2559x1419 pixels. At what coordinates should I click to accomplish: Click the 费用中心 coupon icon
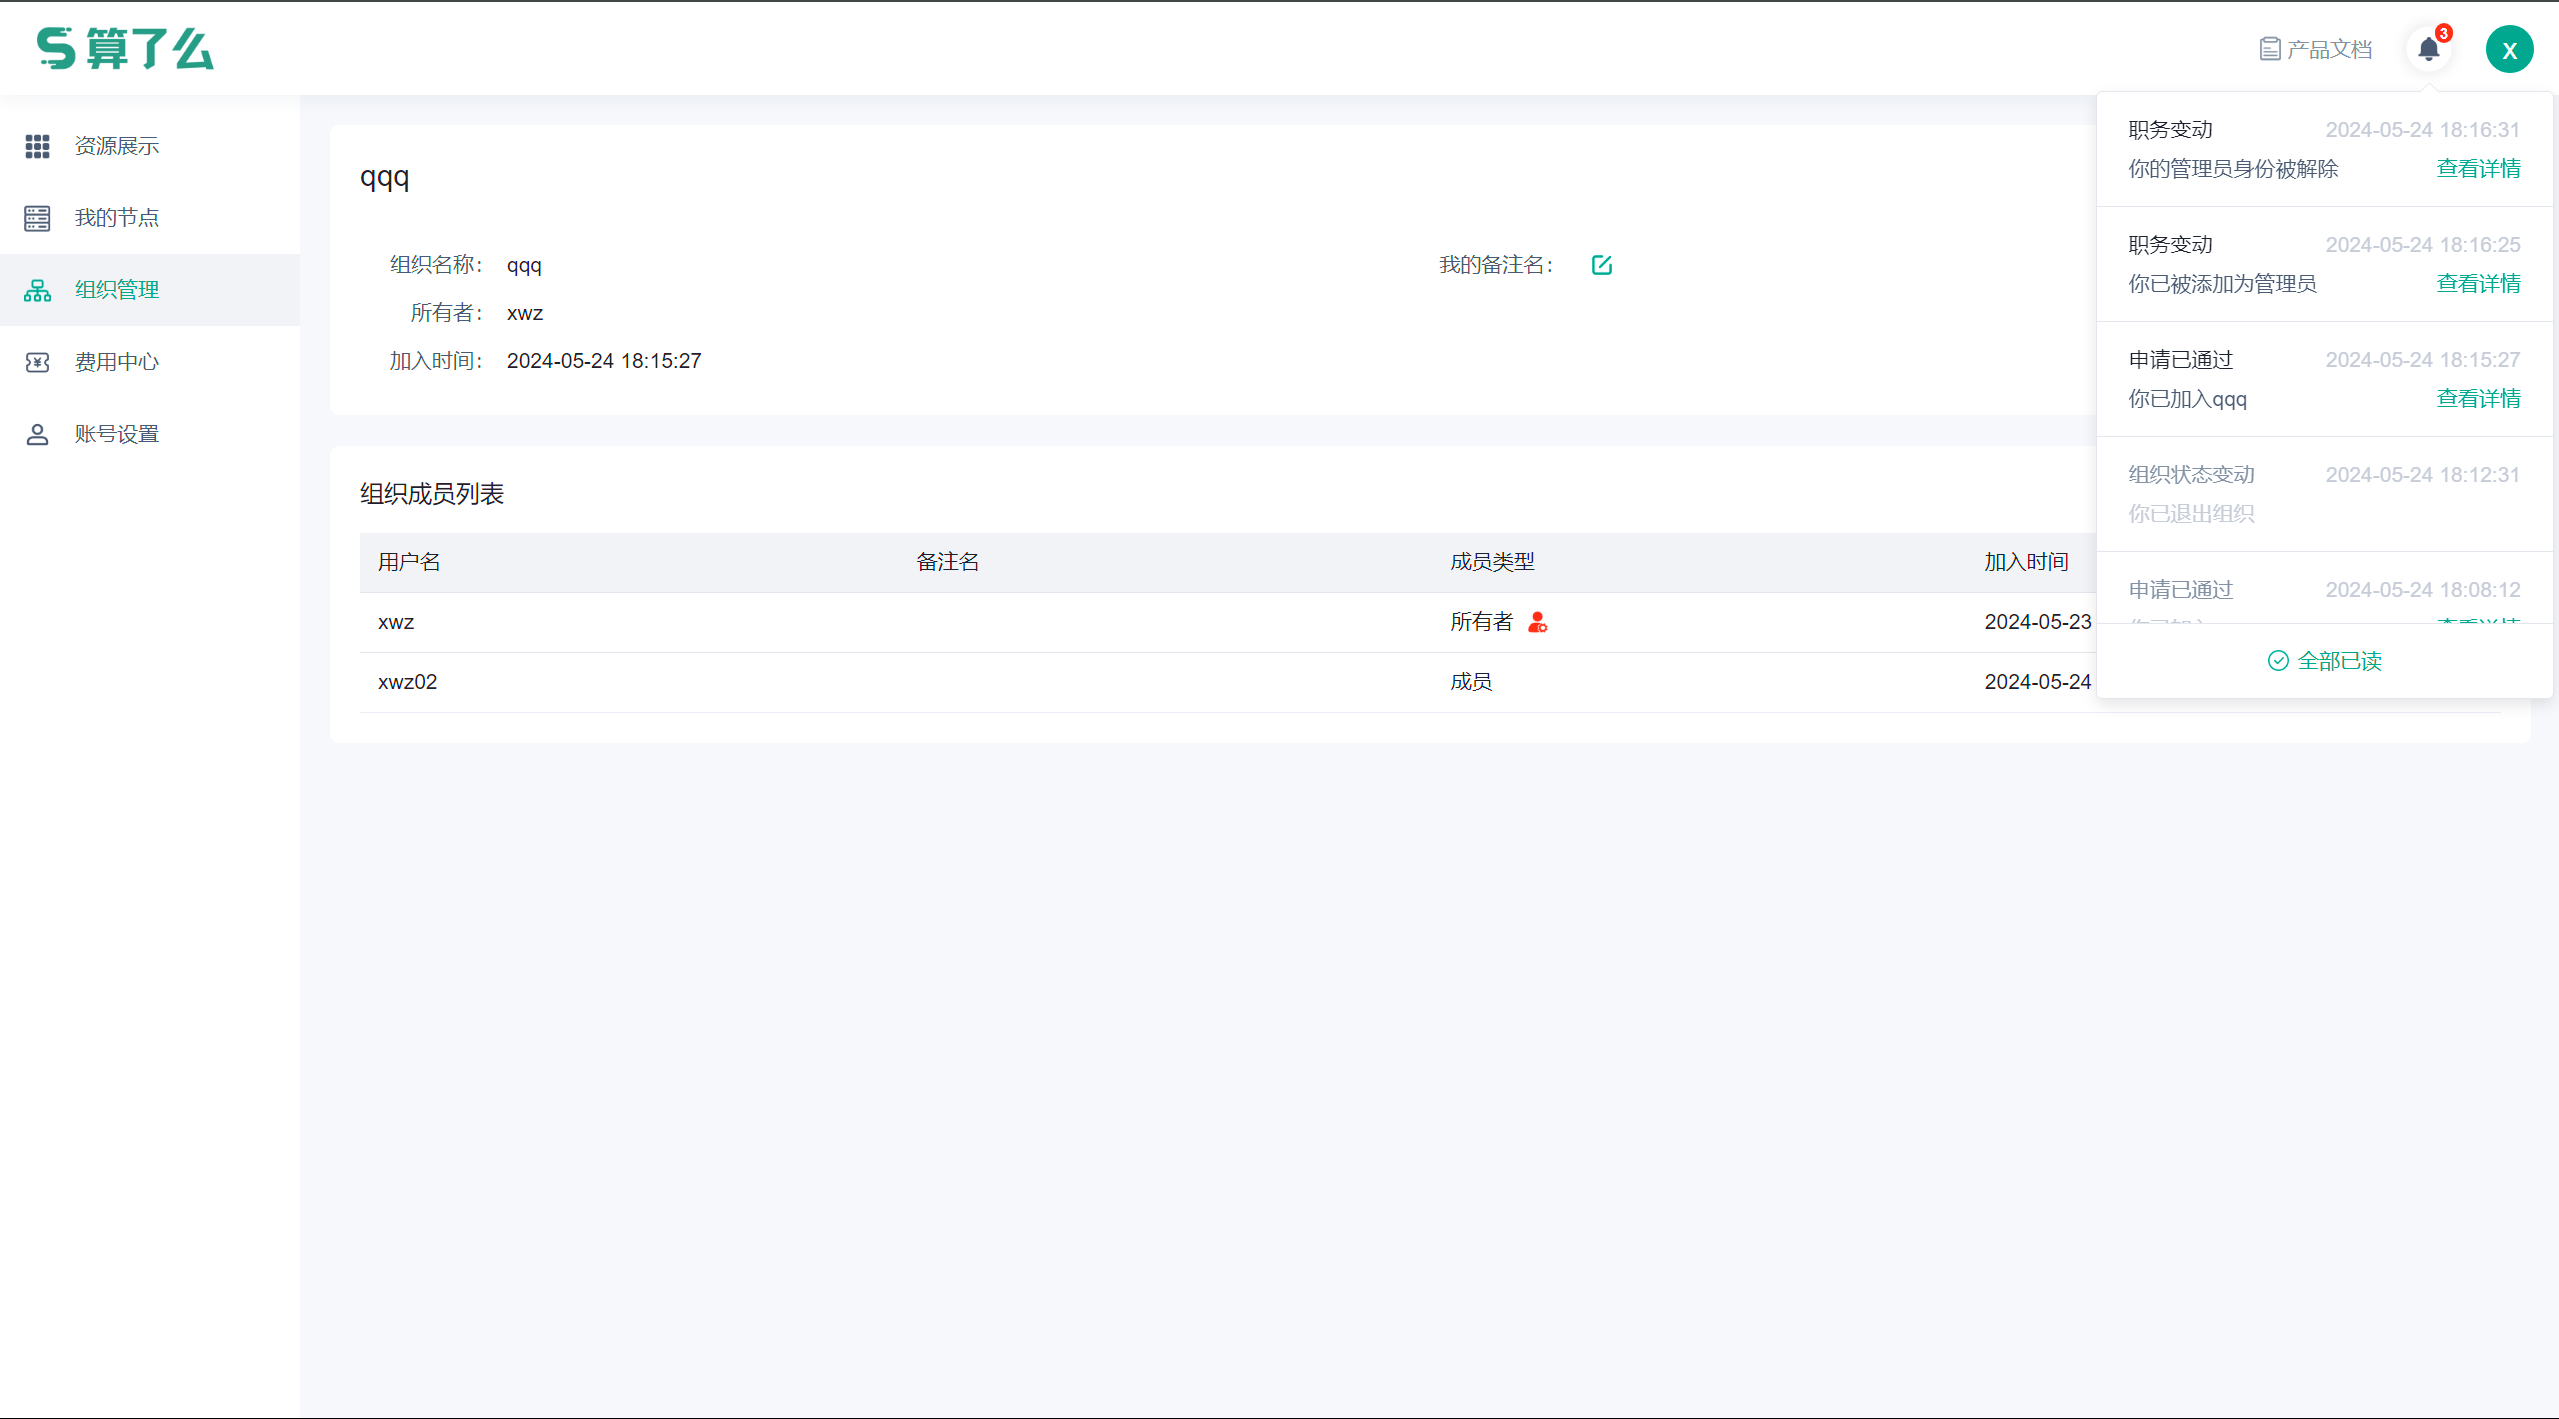[x=37, y=362]
